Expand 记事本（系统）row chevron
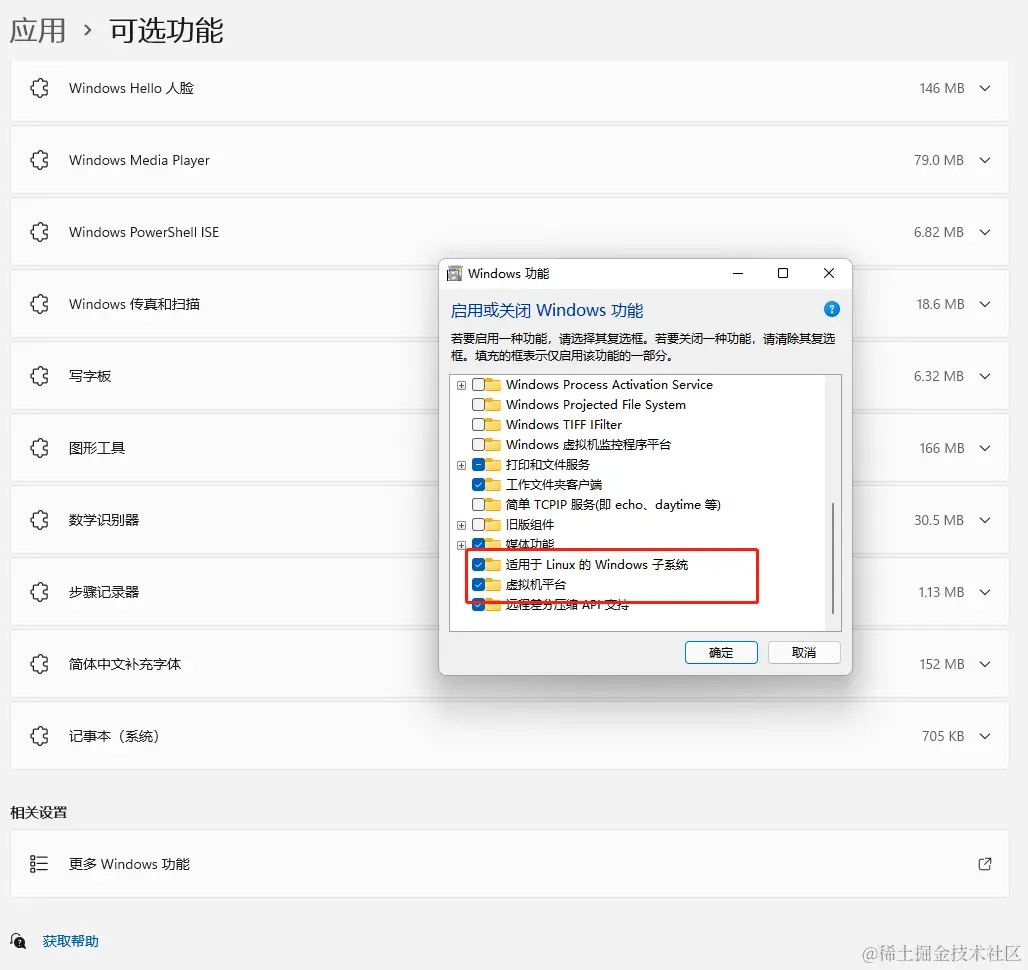The image size is (1028, 970). tap(985, 737)
